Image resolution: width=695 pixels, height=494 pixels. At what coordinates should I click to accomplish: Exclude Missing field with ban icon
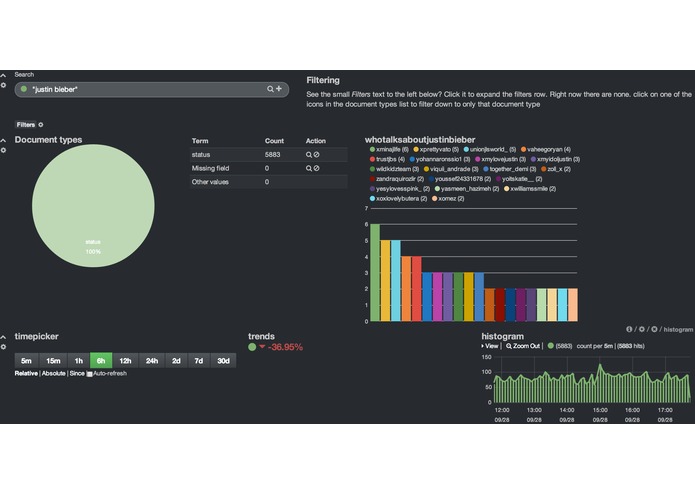316,168
